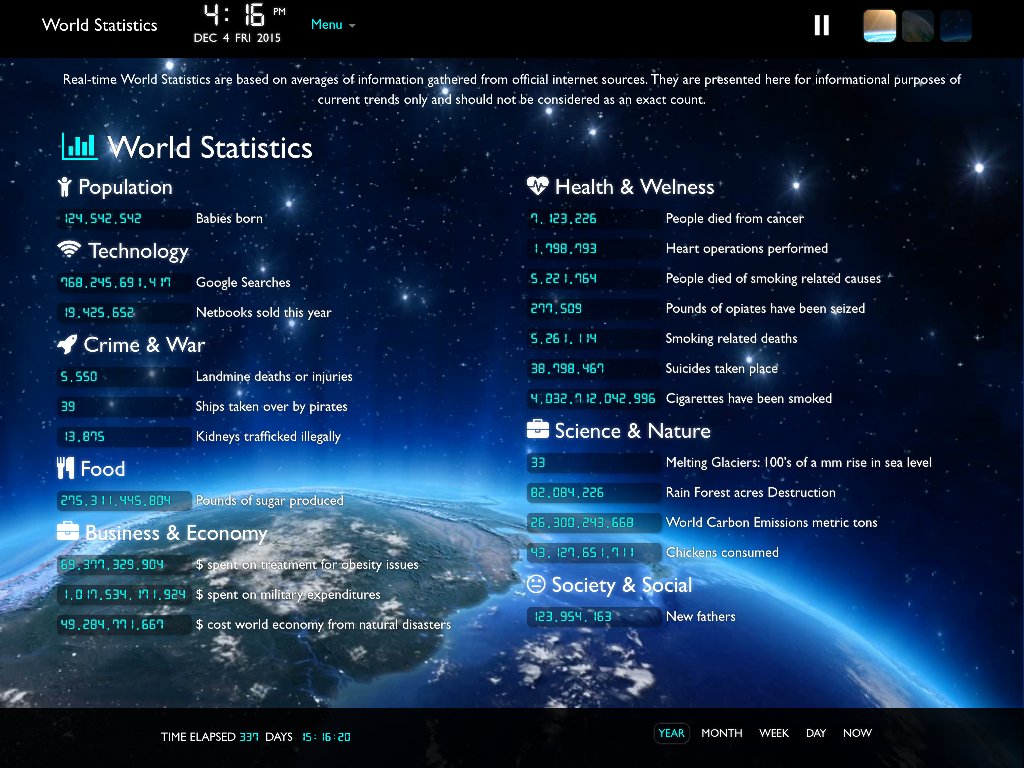This screenshot has height=768, width=1024.
Task: Click the Suicides taken place label
Action: (x=722, y=369)
